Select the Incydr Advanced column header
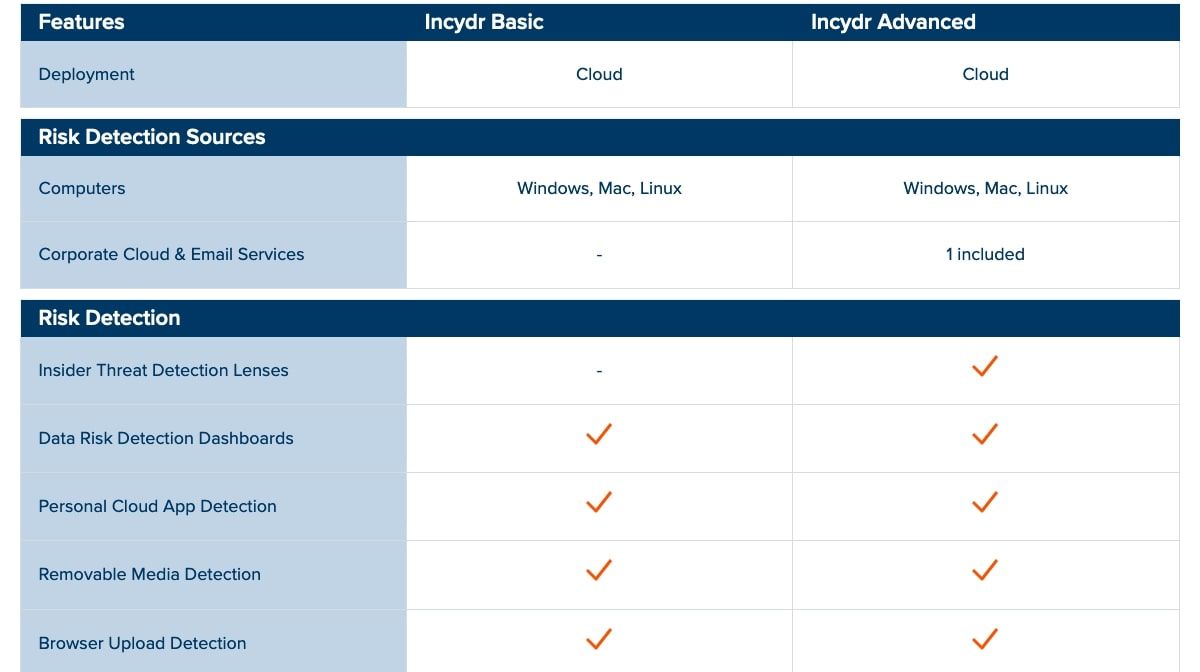 tap(893, 22)
